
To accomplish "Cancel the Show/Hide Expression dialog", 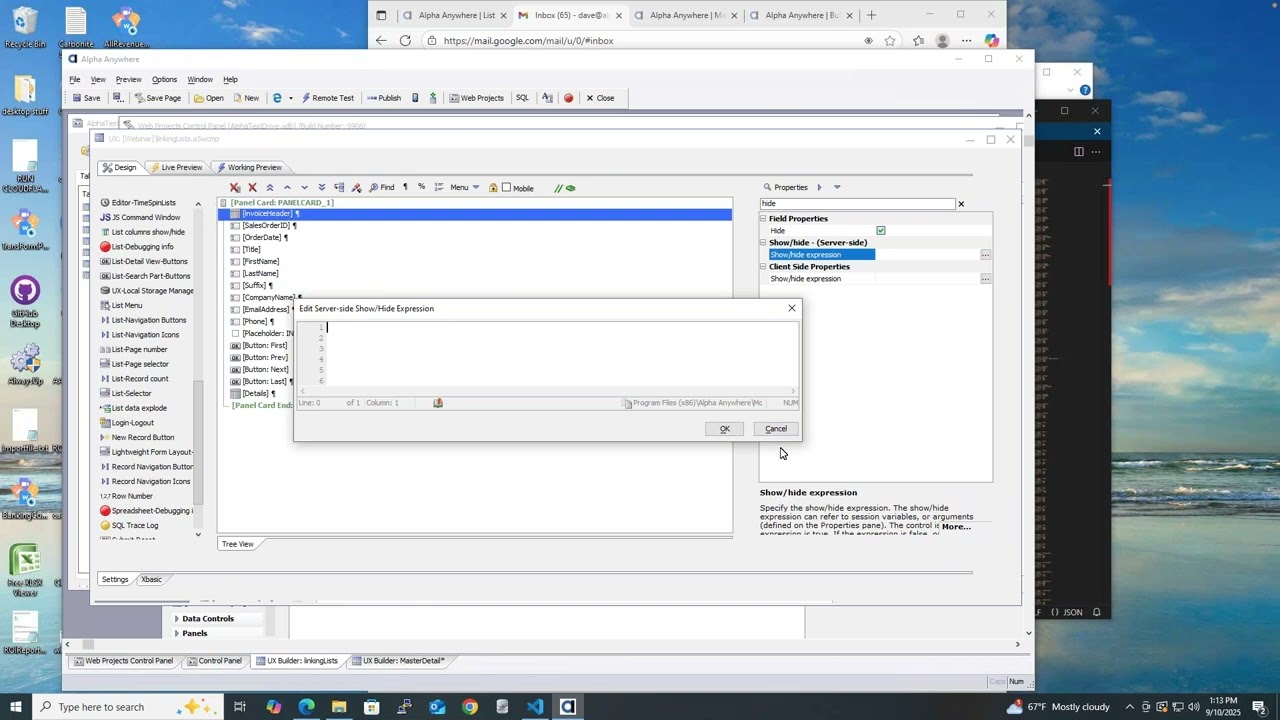I will point(776,429).
